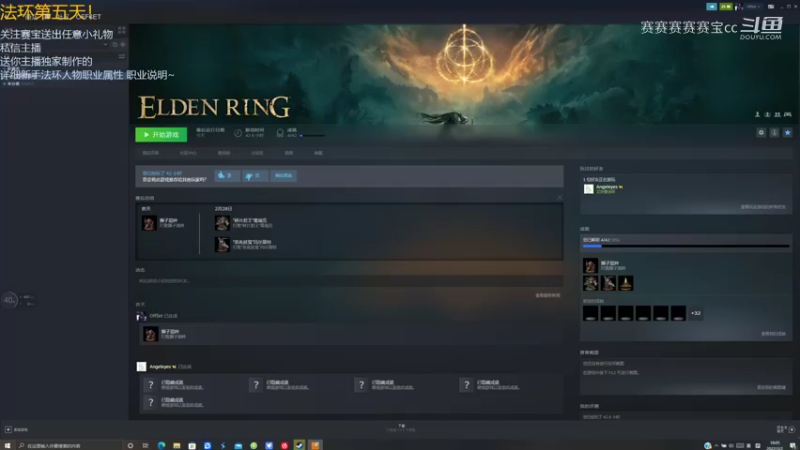Viewport: 800px width, 450px height.
Task: Click the first February 28 achievement thumbnail
Action: [x=222, y=223]
